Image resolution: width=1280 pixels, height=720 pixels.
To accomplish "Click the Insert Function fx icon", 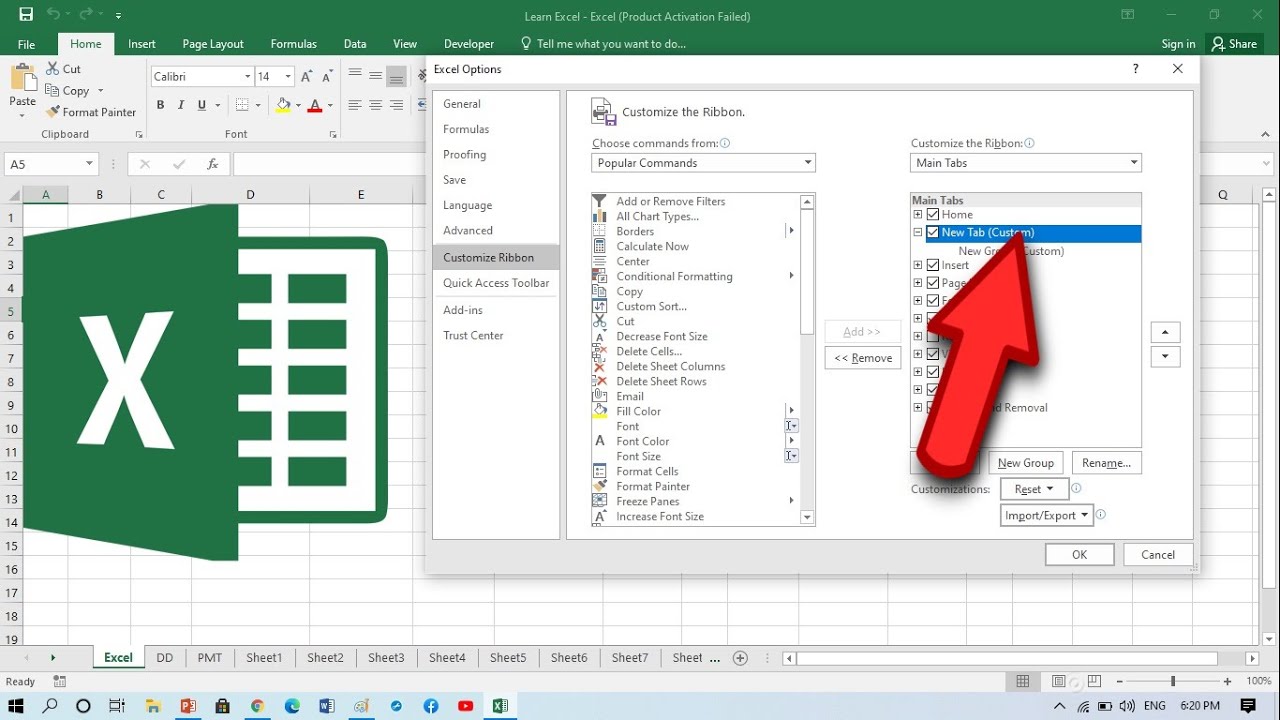I will pos(212,165).
